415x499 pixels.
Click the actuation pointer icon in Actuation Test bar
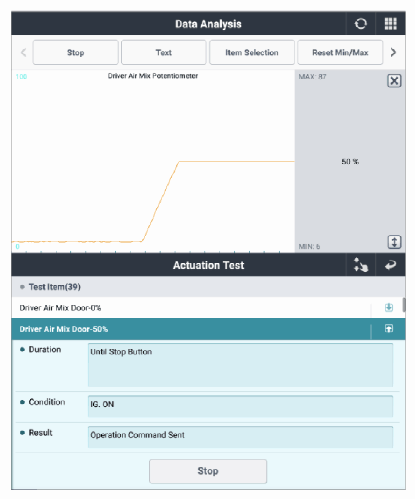pos(361,265)
